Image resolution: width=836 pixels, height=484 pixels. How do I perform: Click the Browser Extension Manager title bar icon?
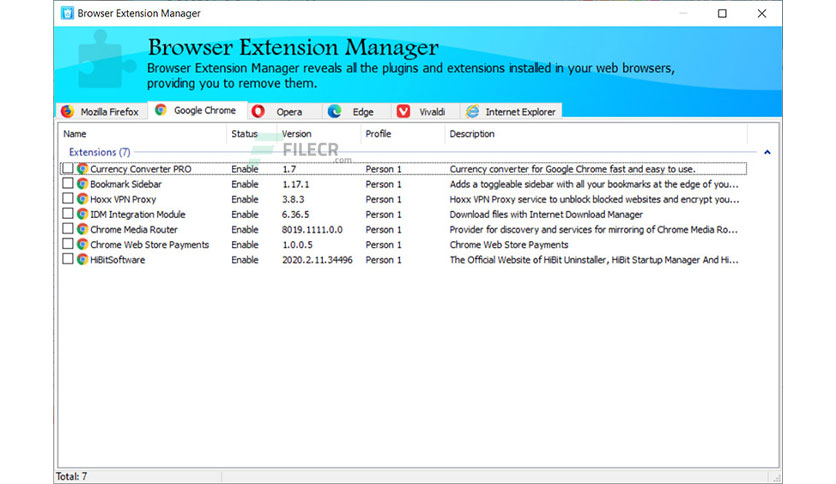pyautogui.click(x=67, y=13)
